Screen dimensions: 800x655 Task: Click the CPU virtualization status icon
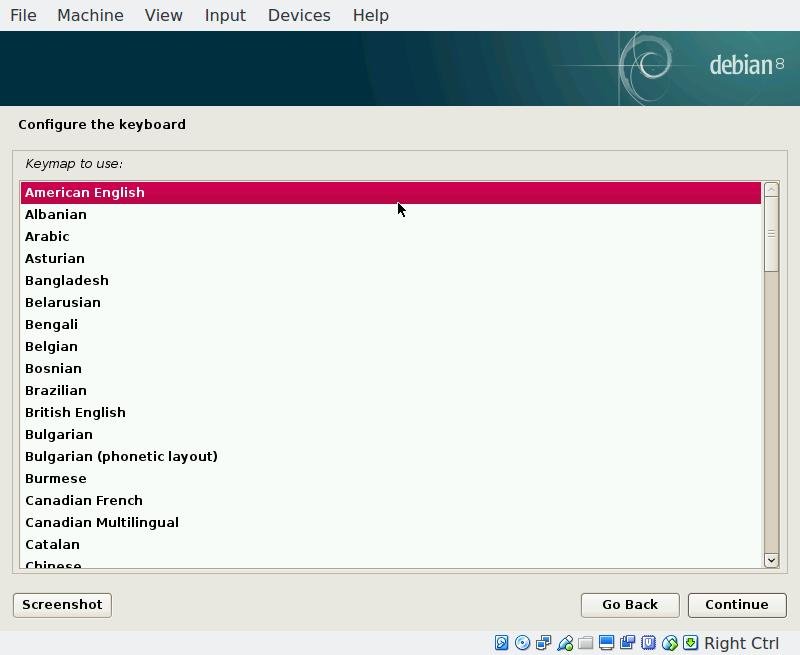648,643
